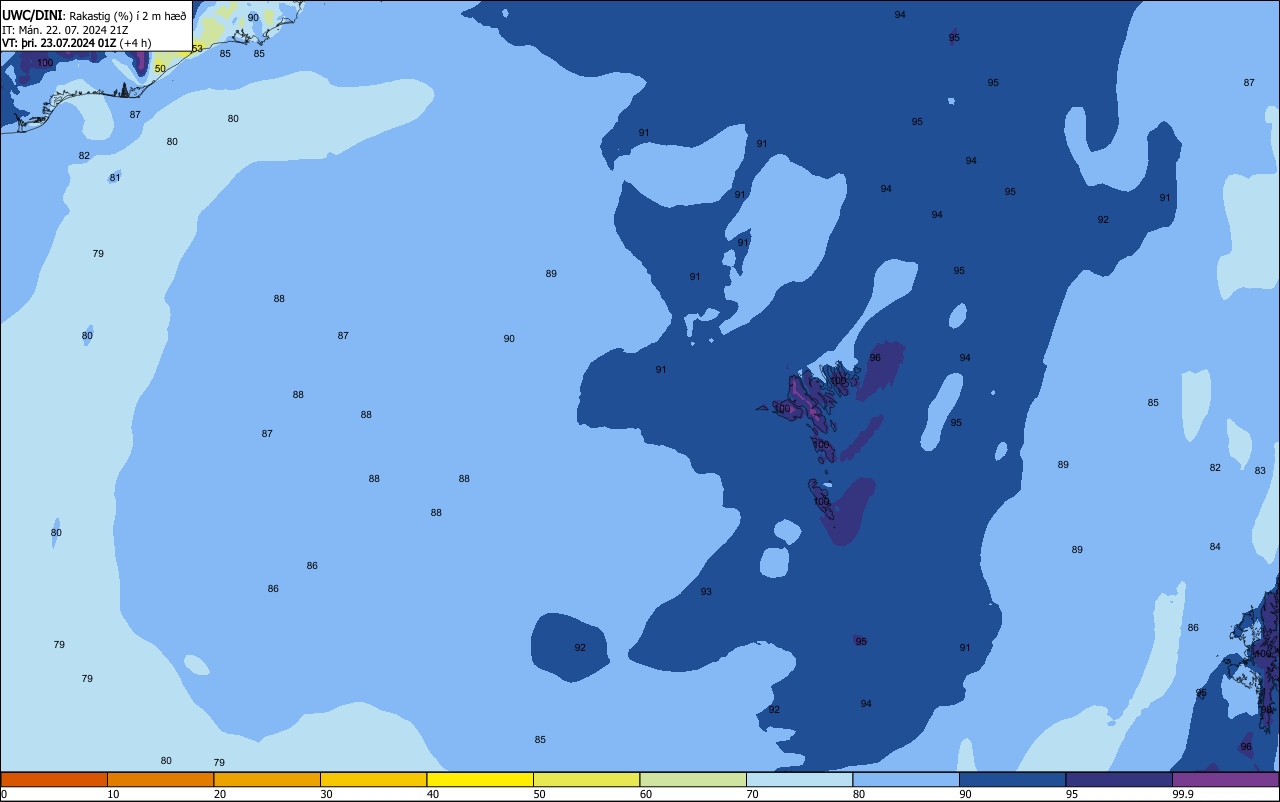Select the orange 10–20 legend color block

(160, 779)
